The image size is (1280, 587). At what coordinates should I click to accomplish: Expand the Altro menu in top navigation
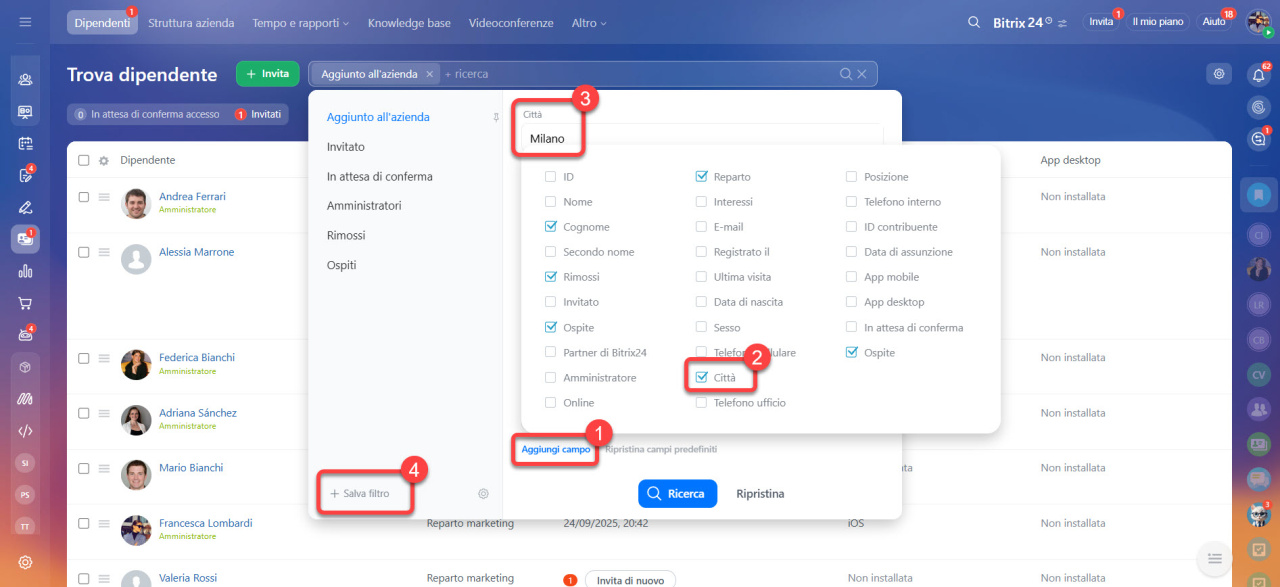[x=589, y=23]
